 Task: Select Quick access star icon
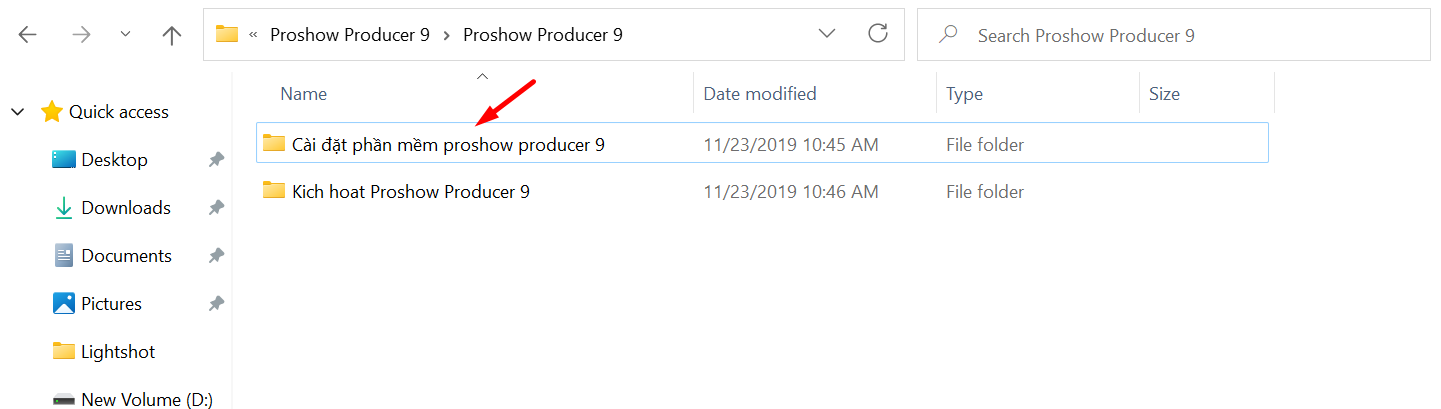click(x=52, y=112)
